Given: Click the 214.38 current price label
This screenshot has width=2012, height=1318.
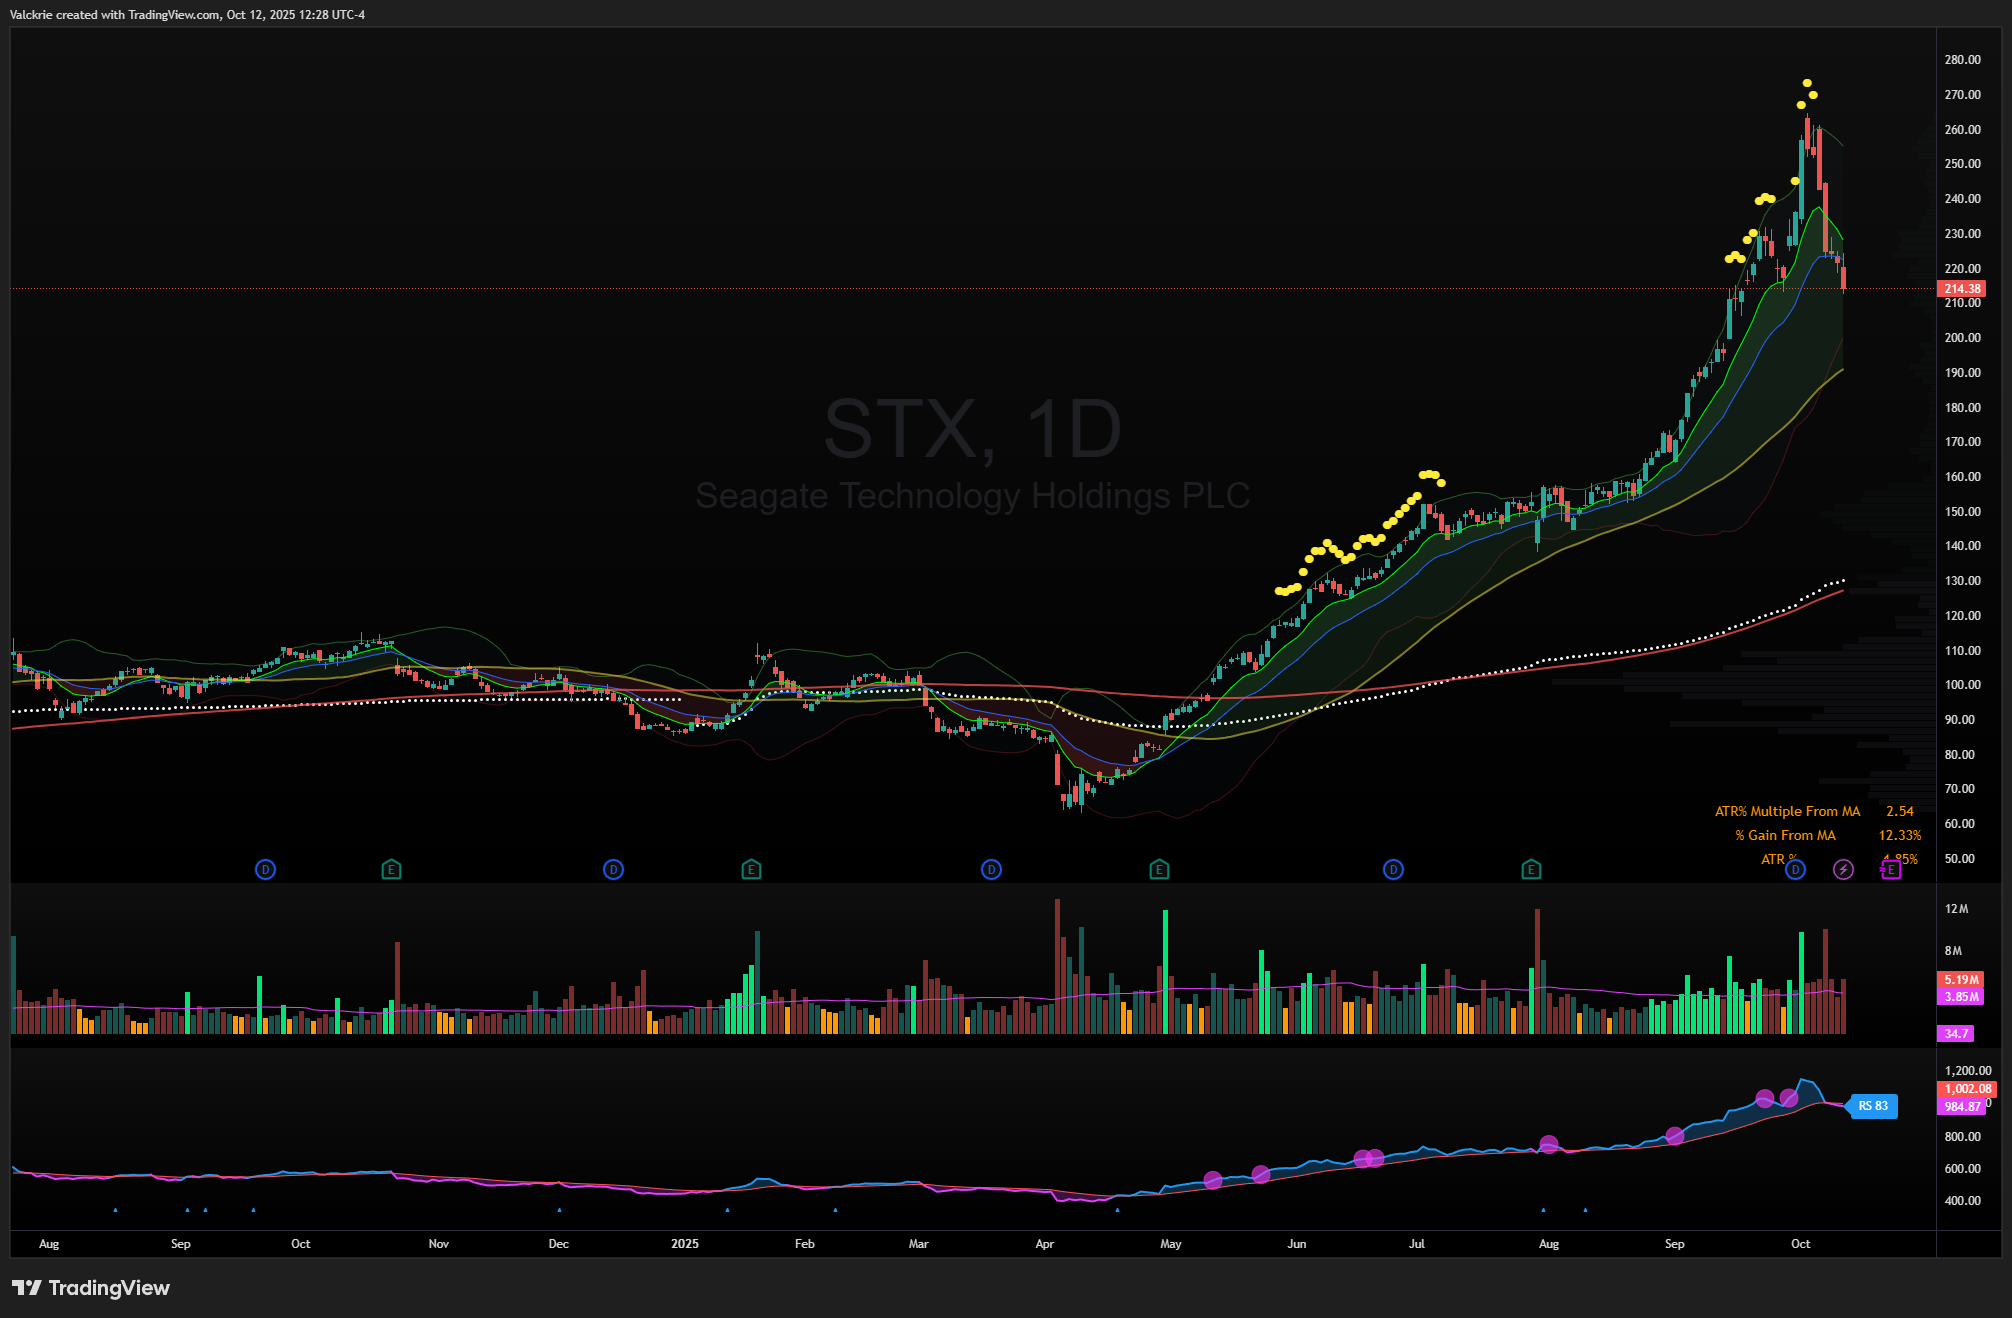Looking at the screenshot, I should click(1961, 289).
